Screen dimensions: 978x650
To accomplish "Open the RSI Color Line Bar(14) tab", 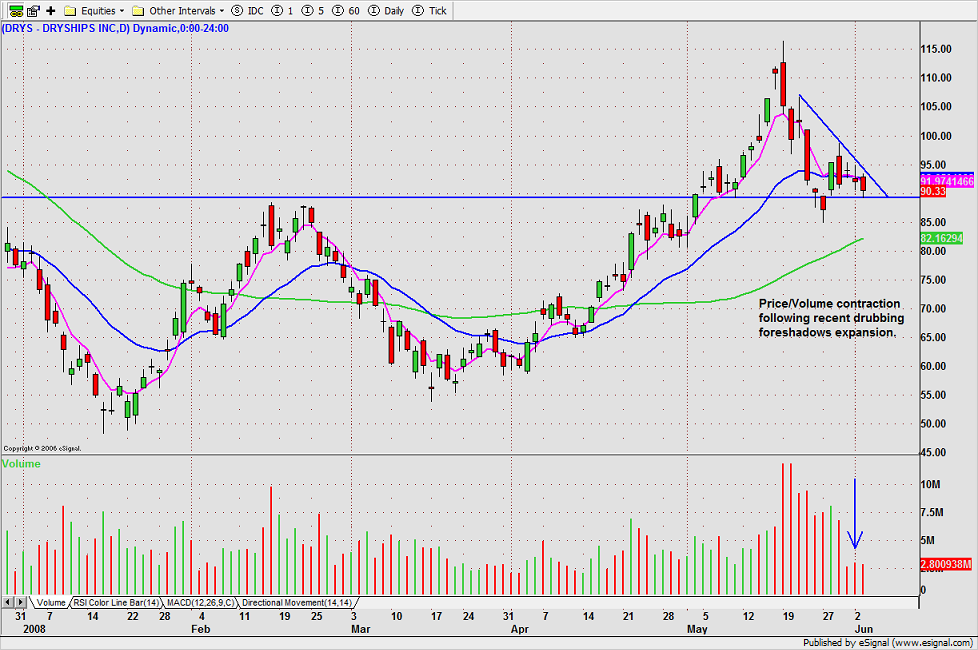I will pos(116,603).
